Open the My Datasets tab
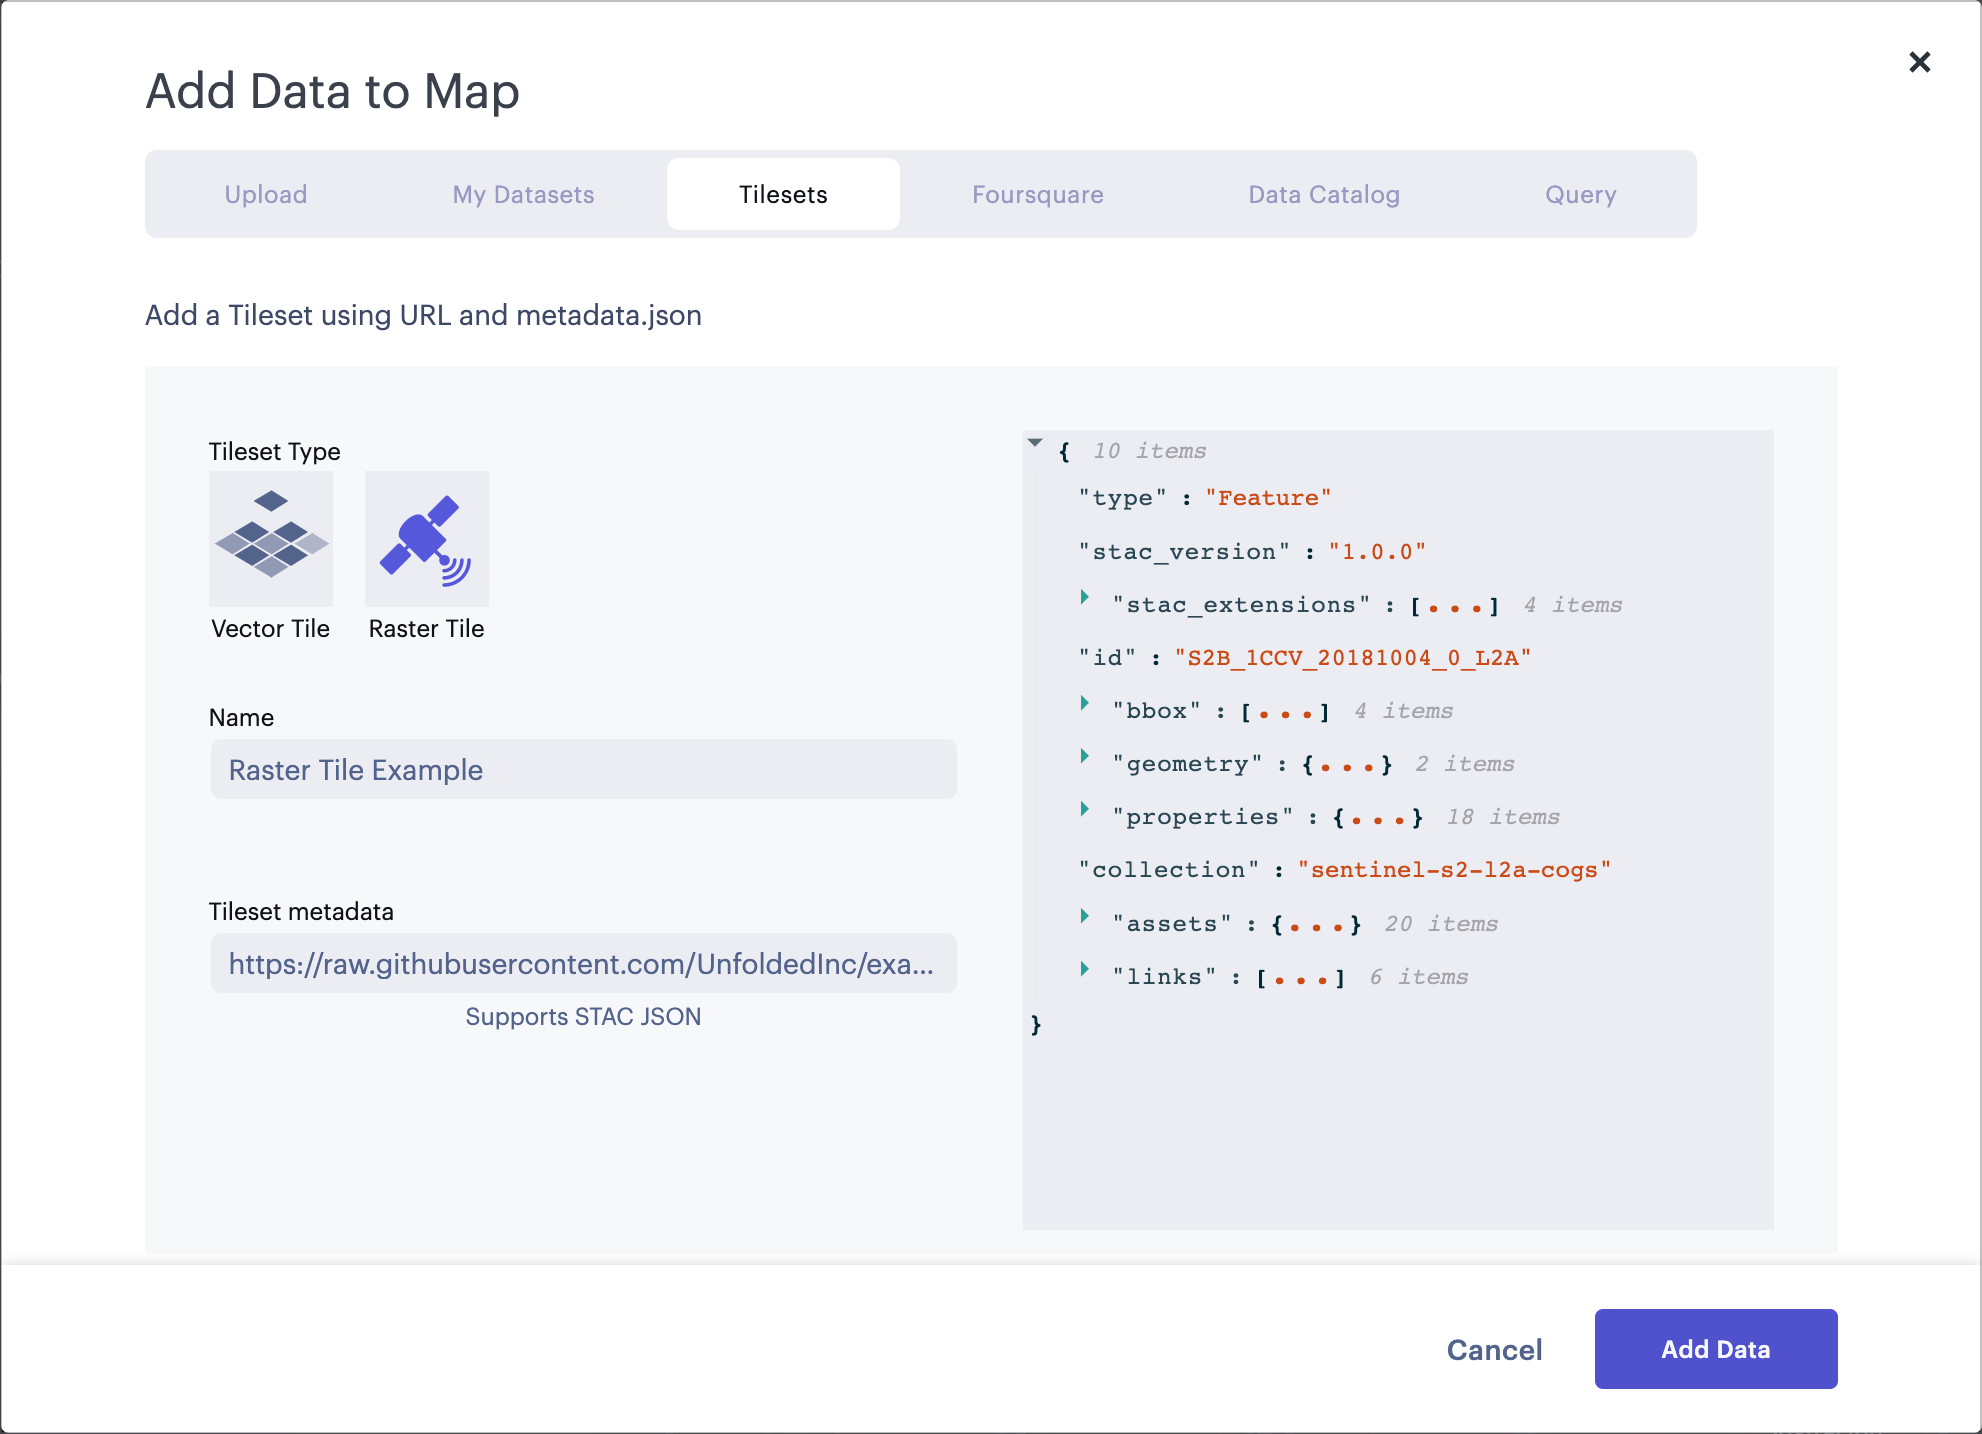 (x=523, y=194)
